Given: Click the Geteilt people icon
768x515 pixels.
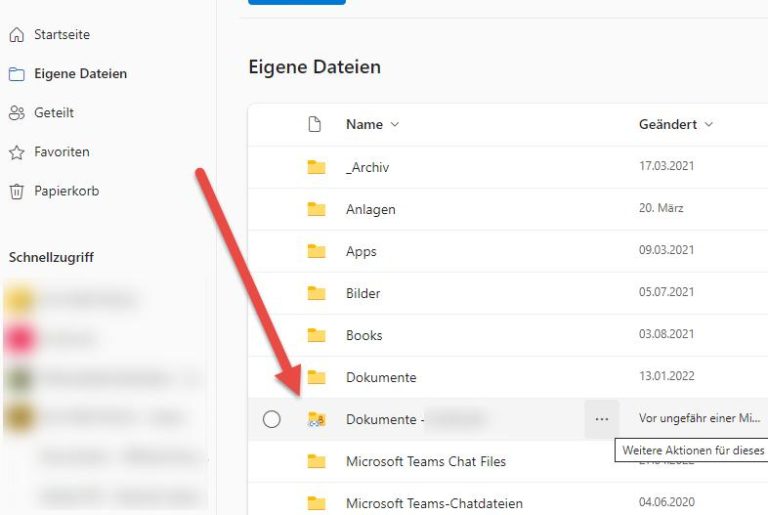Looking at the screenshot, I should (x=17, y=113).
